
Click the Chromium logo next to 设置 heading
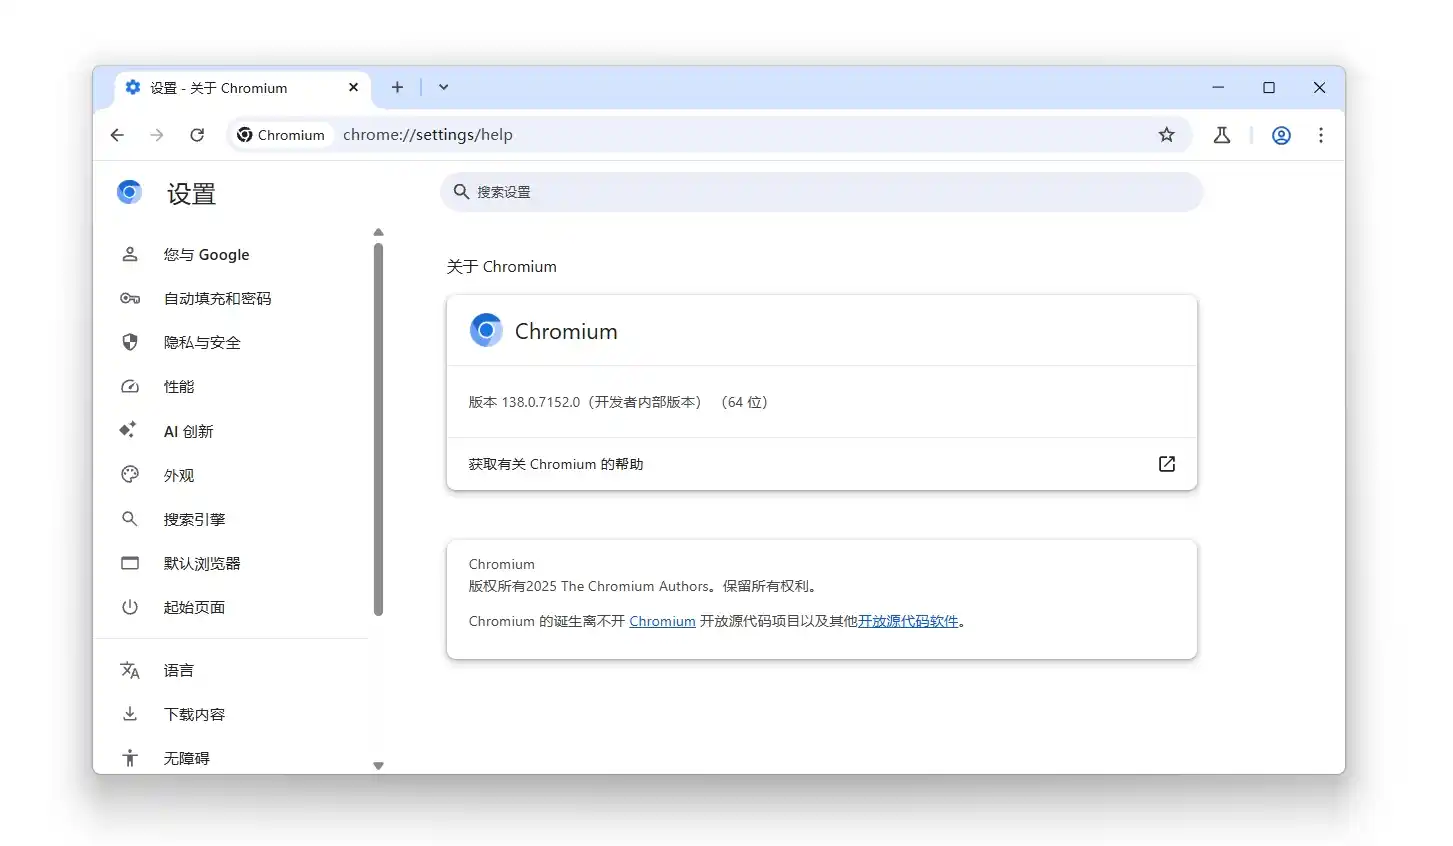129,192
